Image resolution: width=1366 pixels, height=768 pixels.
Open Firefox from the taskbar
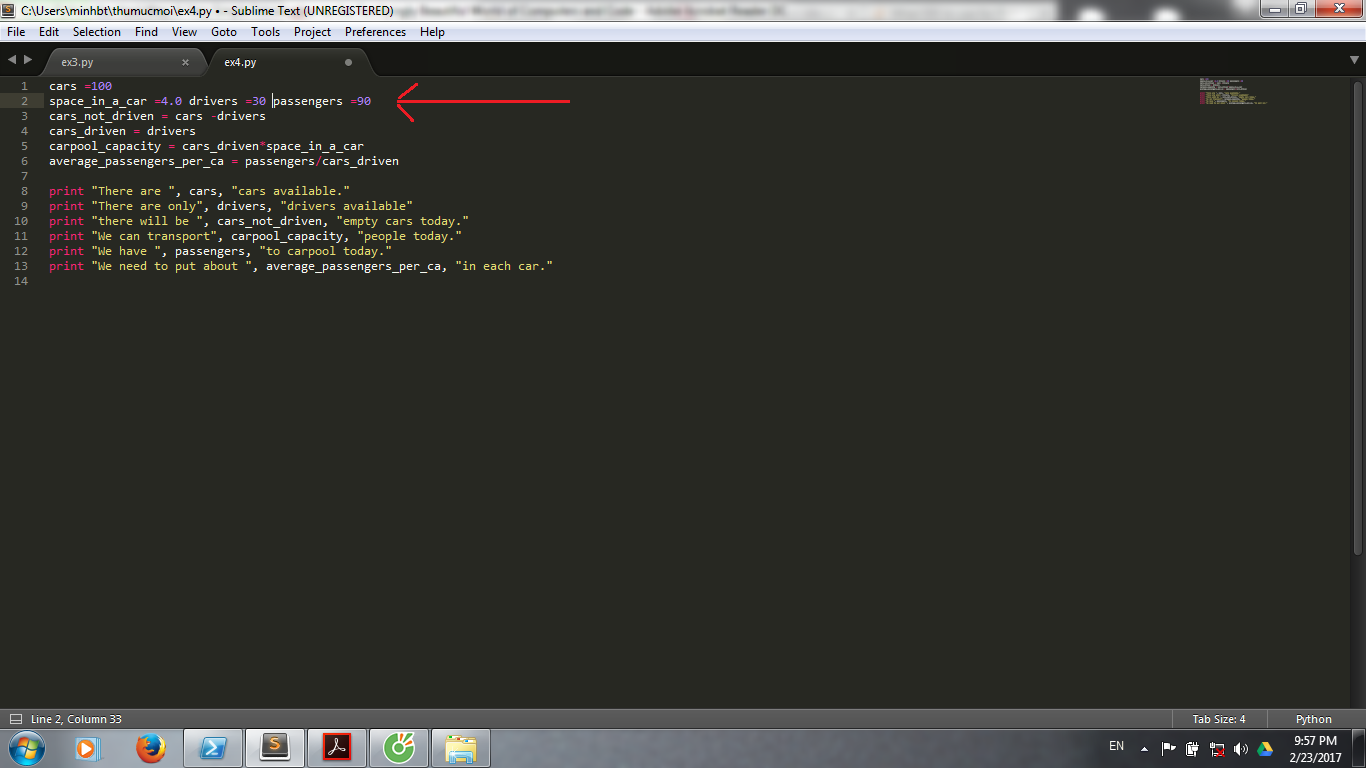click(151, 748)
